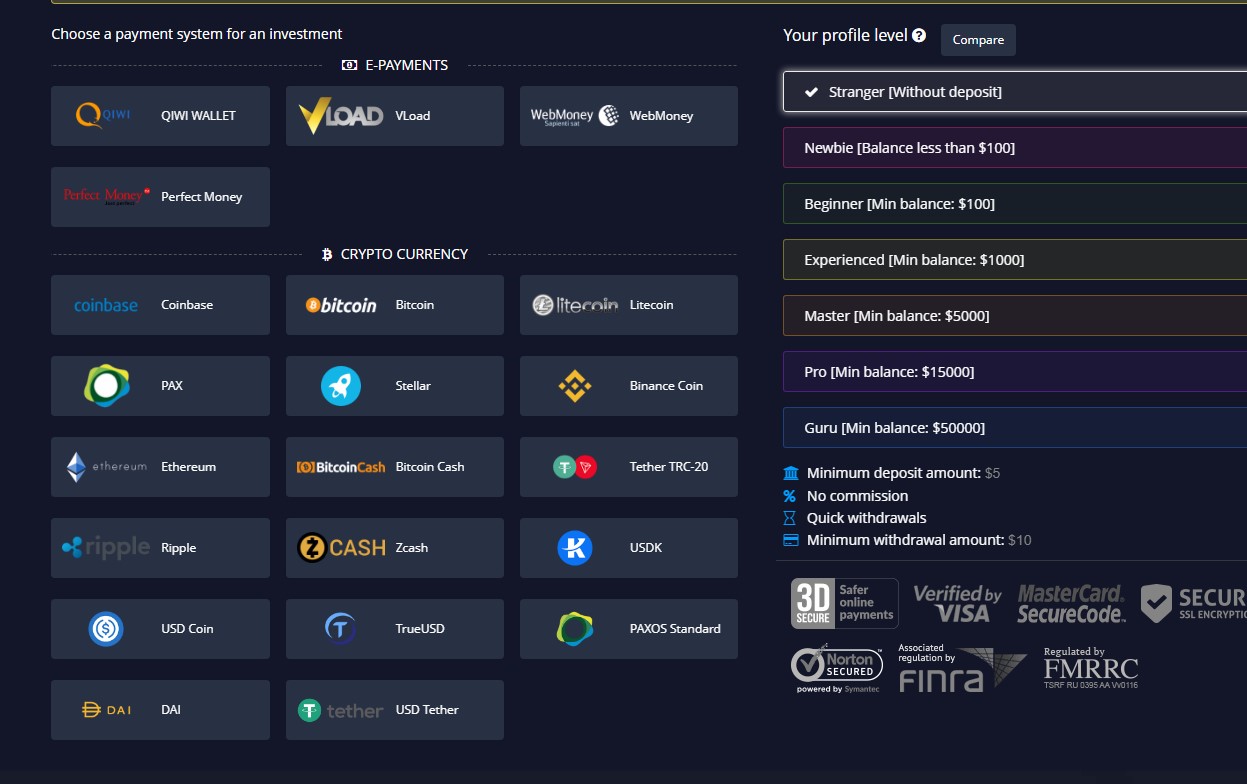The image size is (1247, 784).
Task: Select the Perfect Money logo
Action: (x=106, y=196)
